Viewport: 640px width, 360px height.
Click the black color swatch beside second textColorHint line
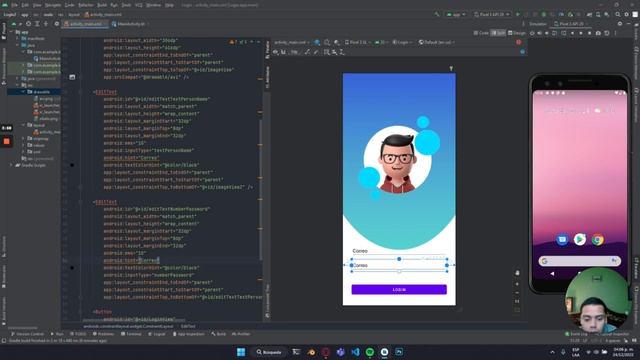pyautogui.click(x=72, y=268)
